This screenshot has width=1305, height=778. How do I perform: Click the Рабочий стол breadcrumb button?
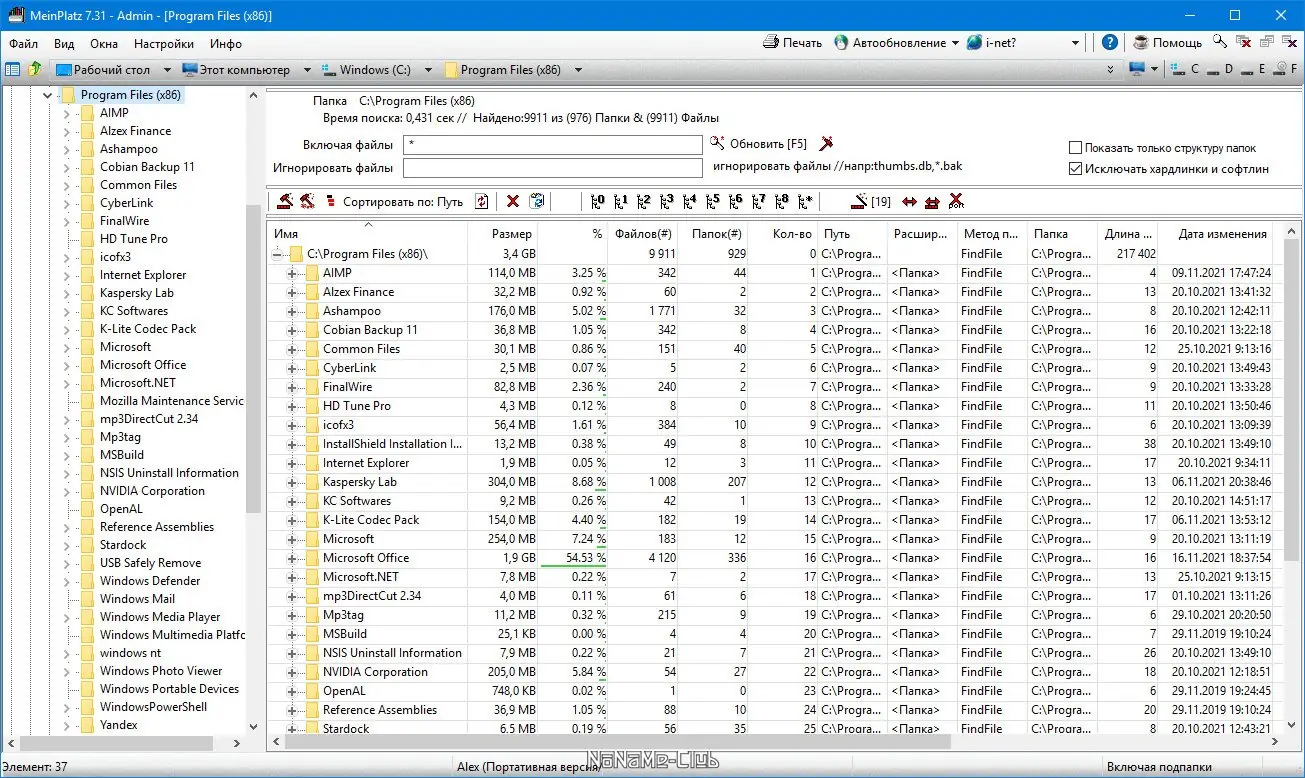(102, 70)
